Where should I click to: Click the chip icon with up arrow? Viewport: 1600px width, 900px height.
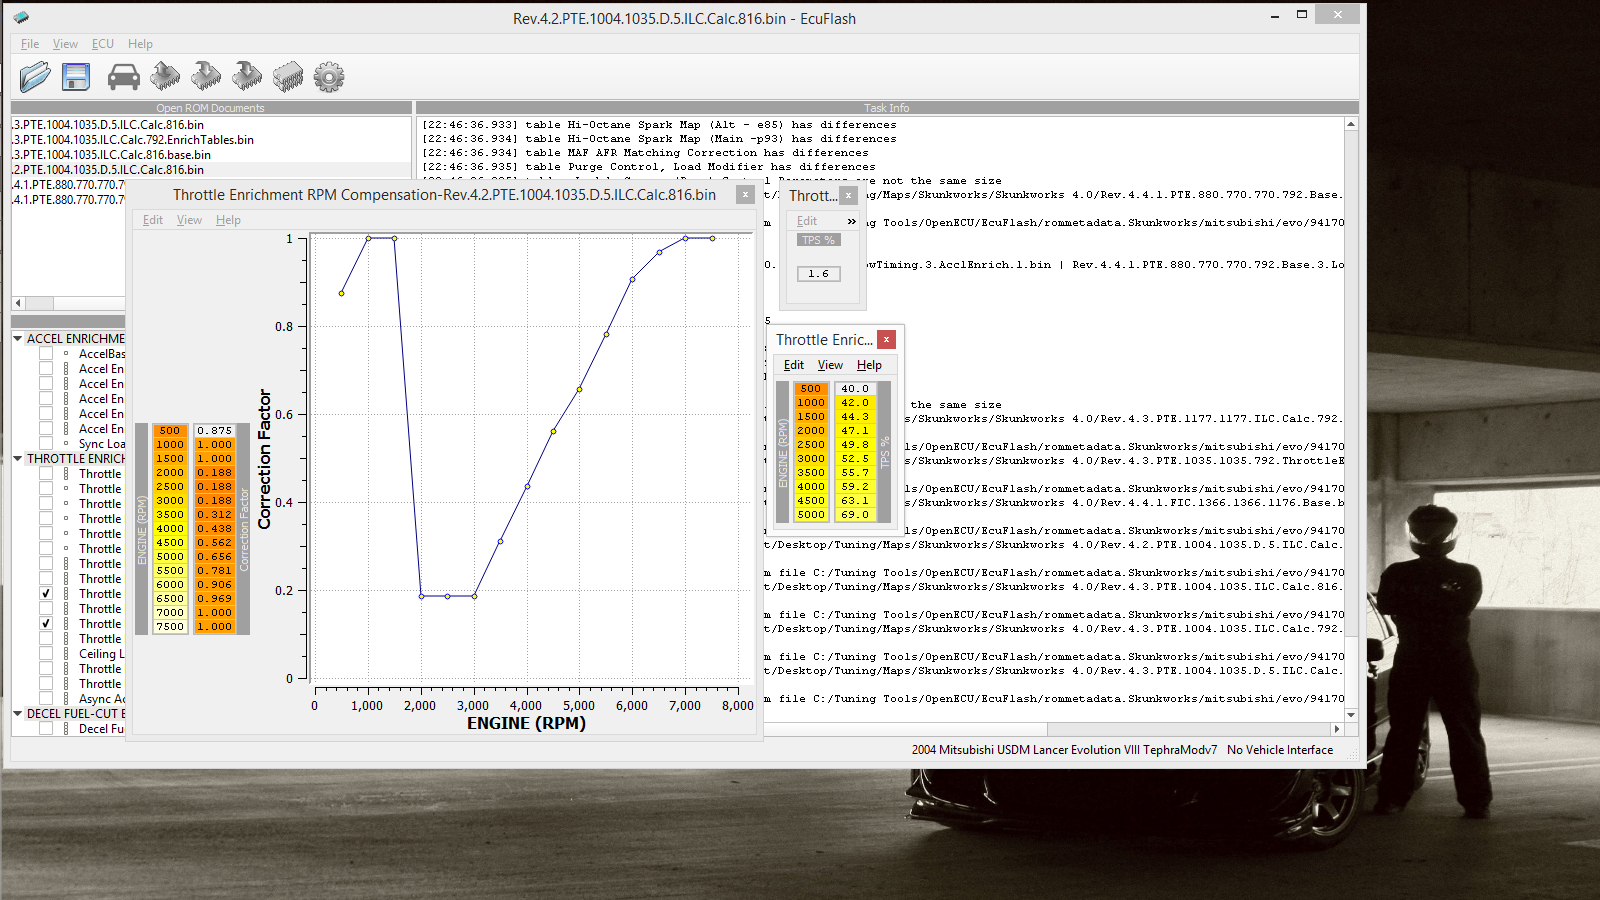click(165, 77)
